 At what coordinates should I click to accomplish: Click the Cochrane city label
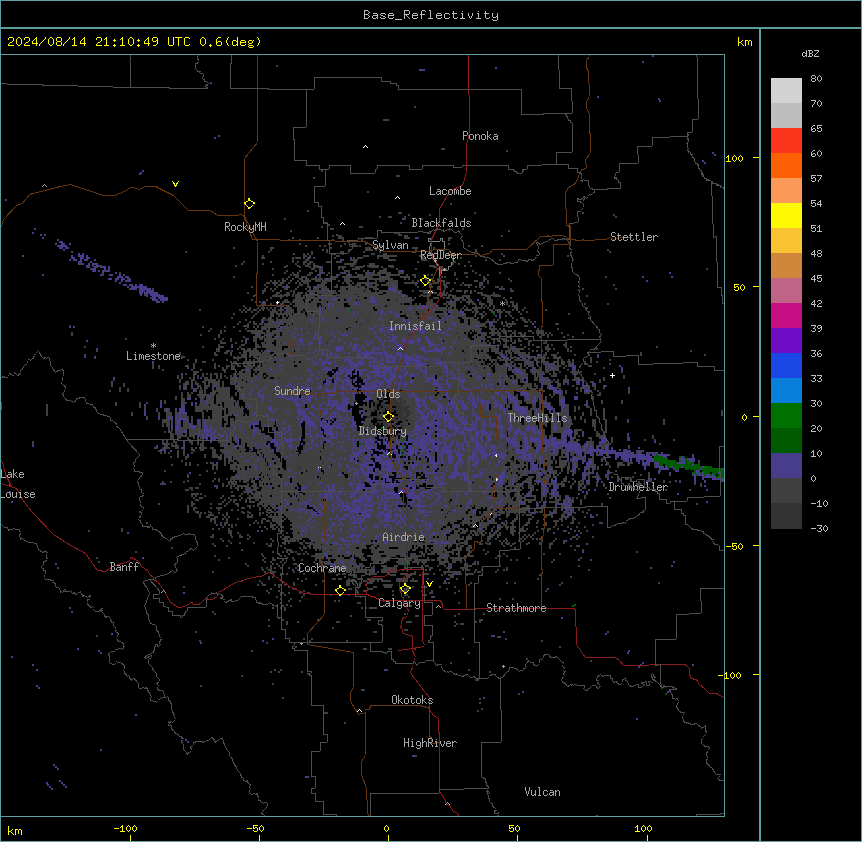pos(322,568)
